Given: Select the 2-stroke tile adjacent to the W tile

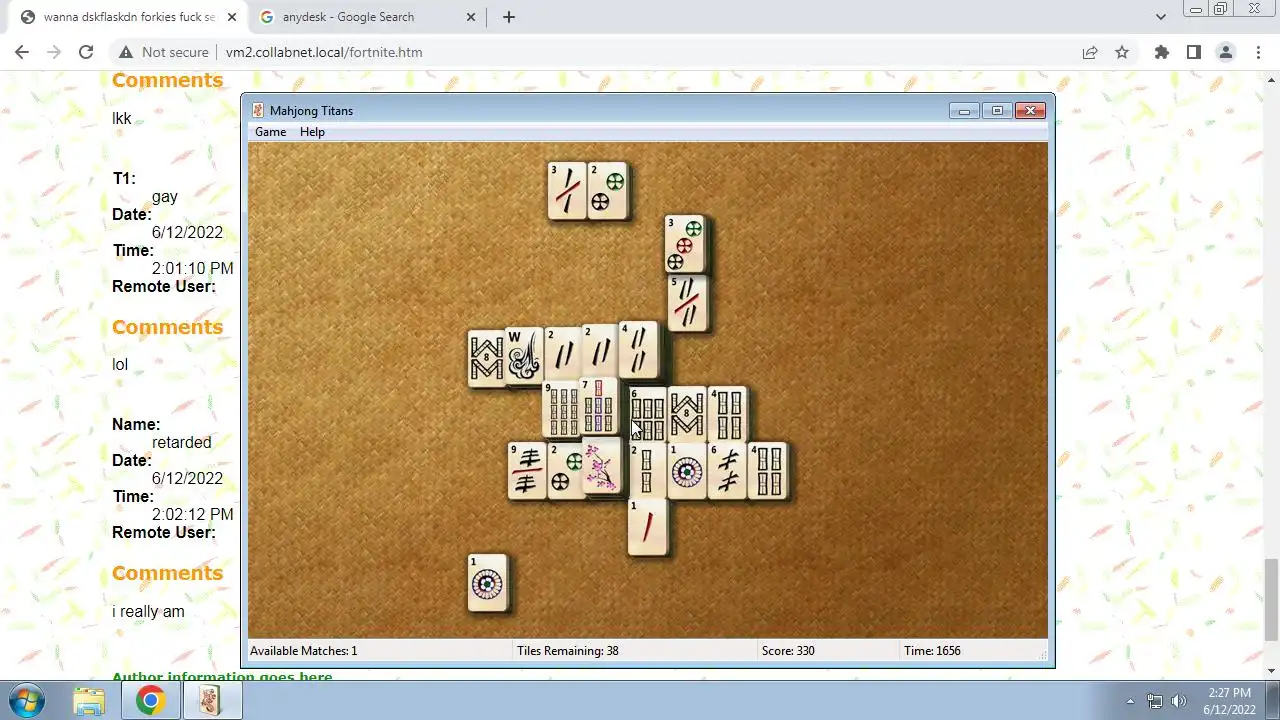Looking at the screenshot, I should [x=563, y=354].
